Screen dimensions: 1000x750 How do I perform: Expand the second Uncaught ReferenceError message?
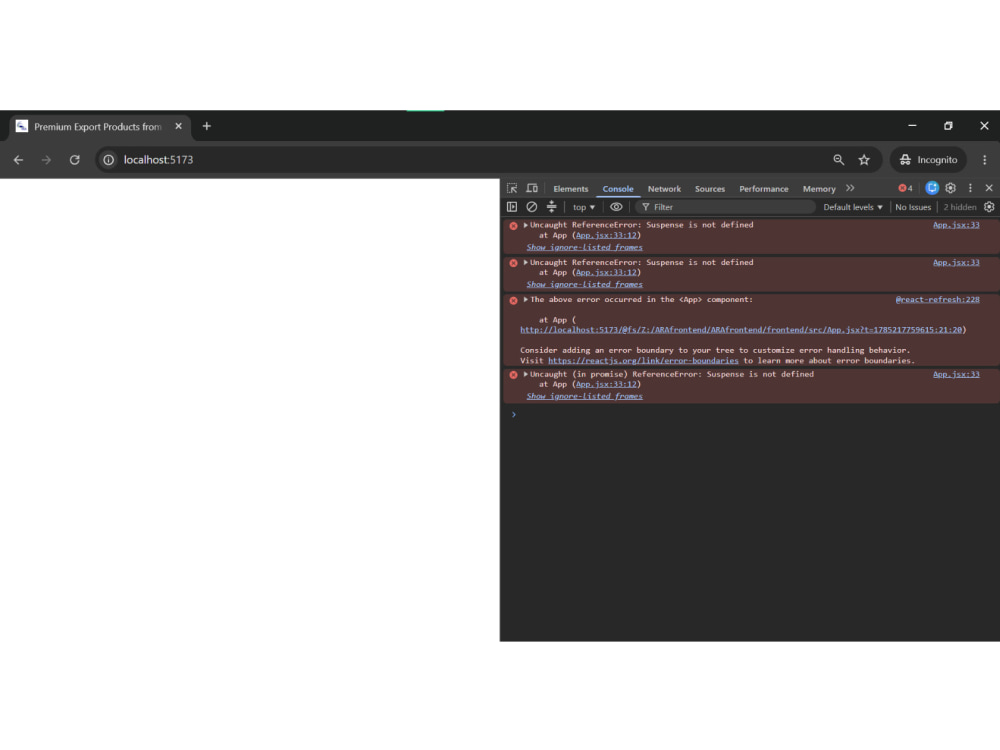pos(526,262)
